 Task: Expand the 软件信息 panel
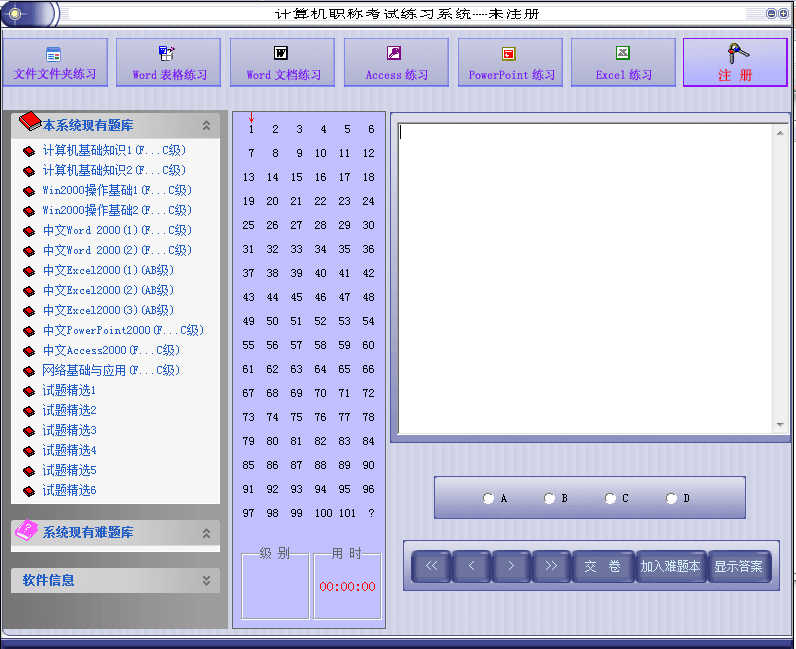(206, 580)
